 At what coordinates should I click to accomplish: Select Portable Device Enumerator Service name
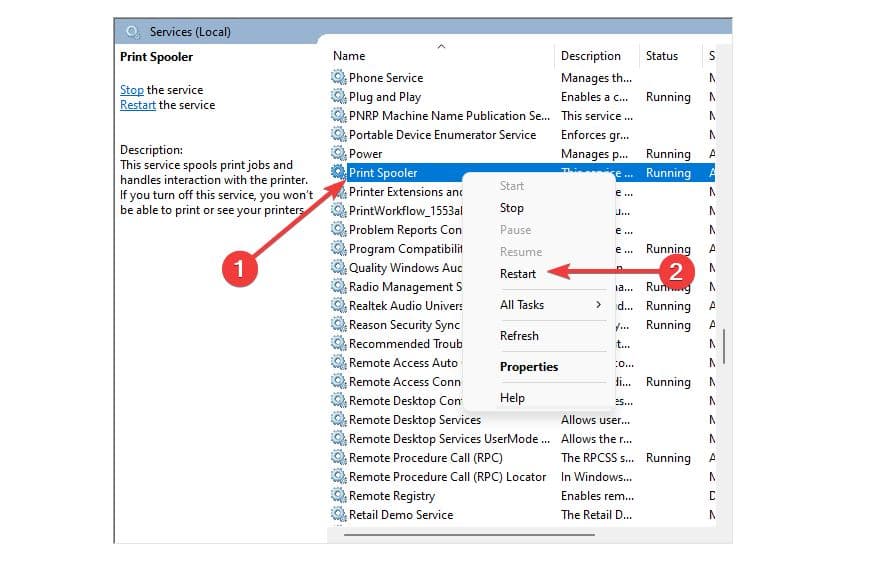(442, 135)
